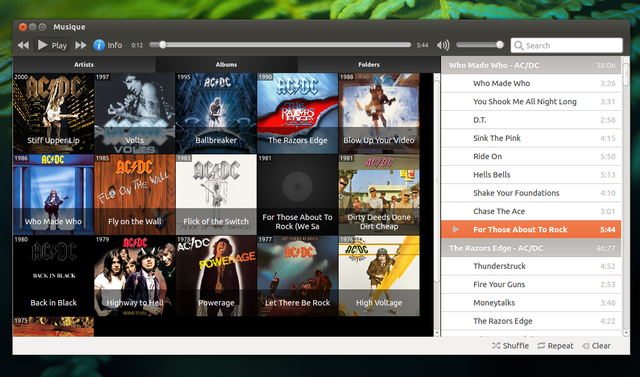
Task: Open The Razors Edge album thumbnail
Action: coord(298,113)
